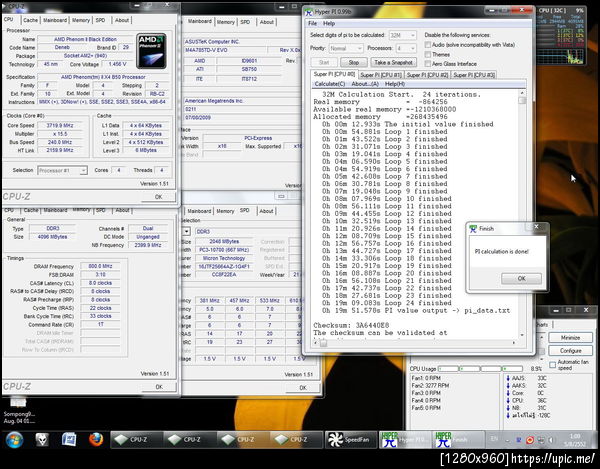
Task: Toggle the Themes service checkbox
Action: [x=427, y=54]
